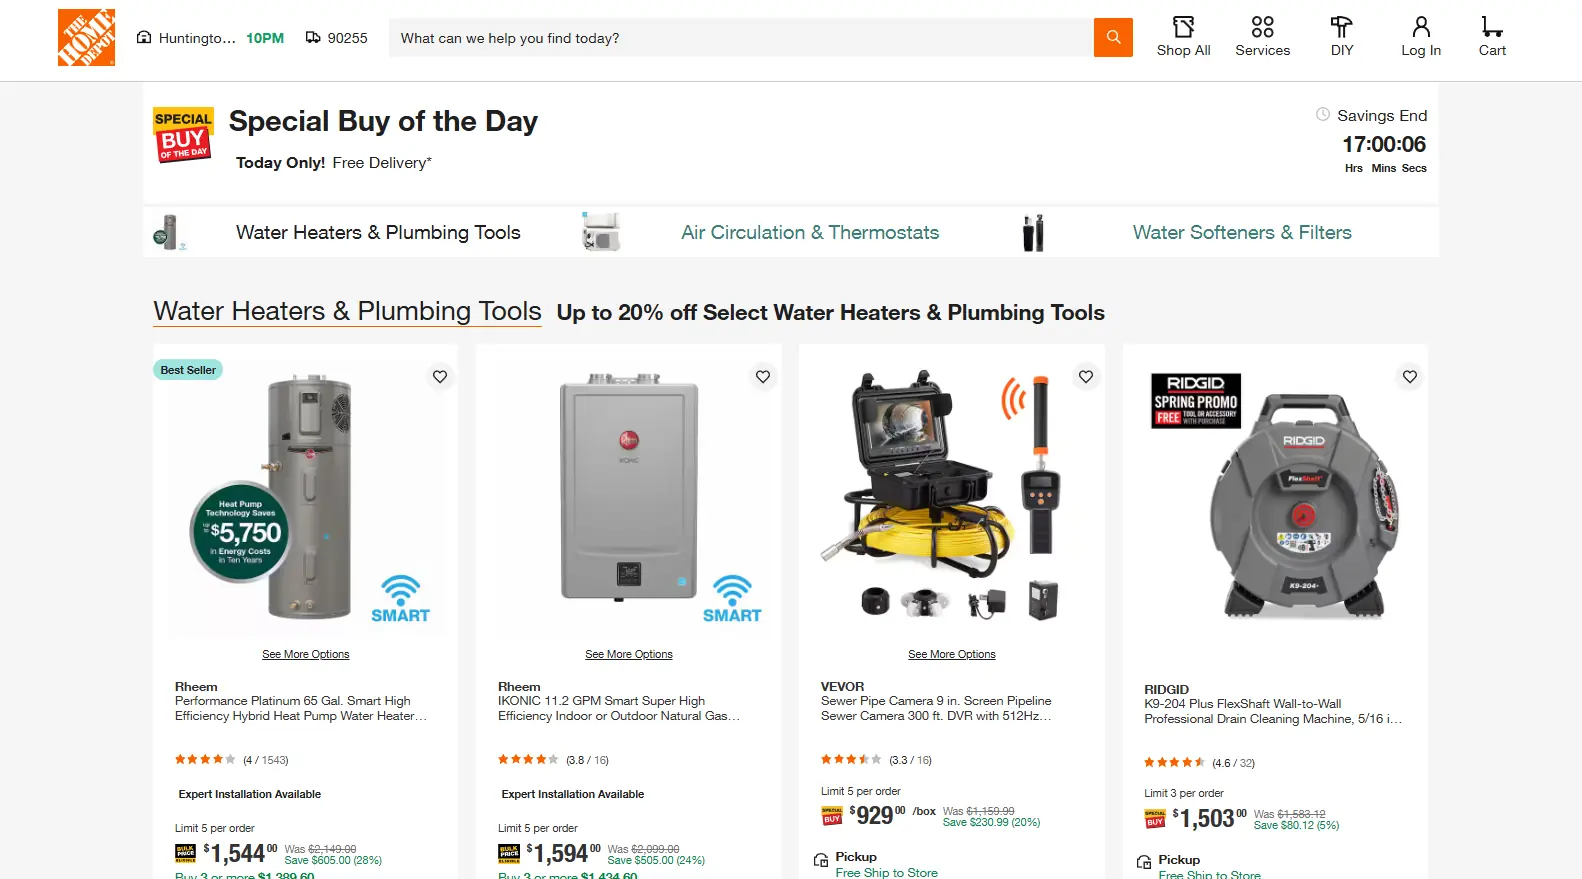Favorite the VEVOR sewer pipe camera
Viewport: 1582px width, 879px height.
coord(1086,377)
